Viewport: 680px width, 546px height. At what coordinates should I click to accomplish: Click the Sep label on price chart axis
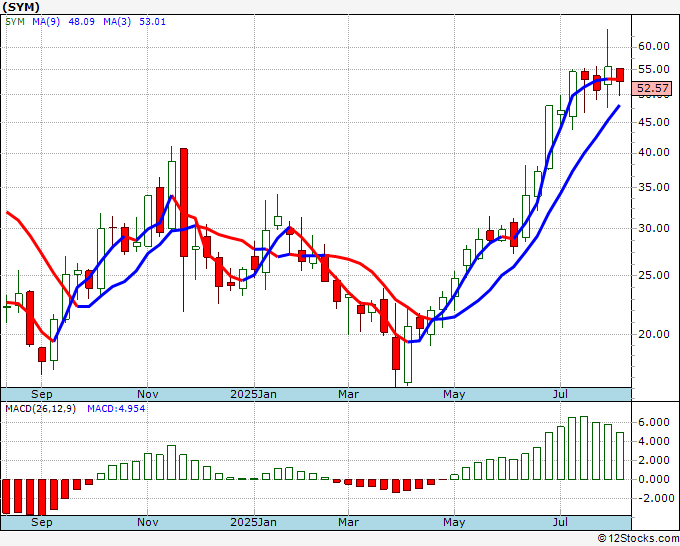[42, 394]
